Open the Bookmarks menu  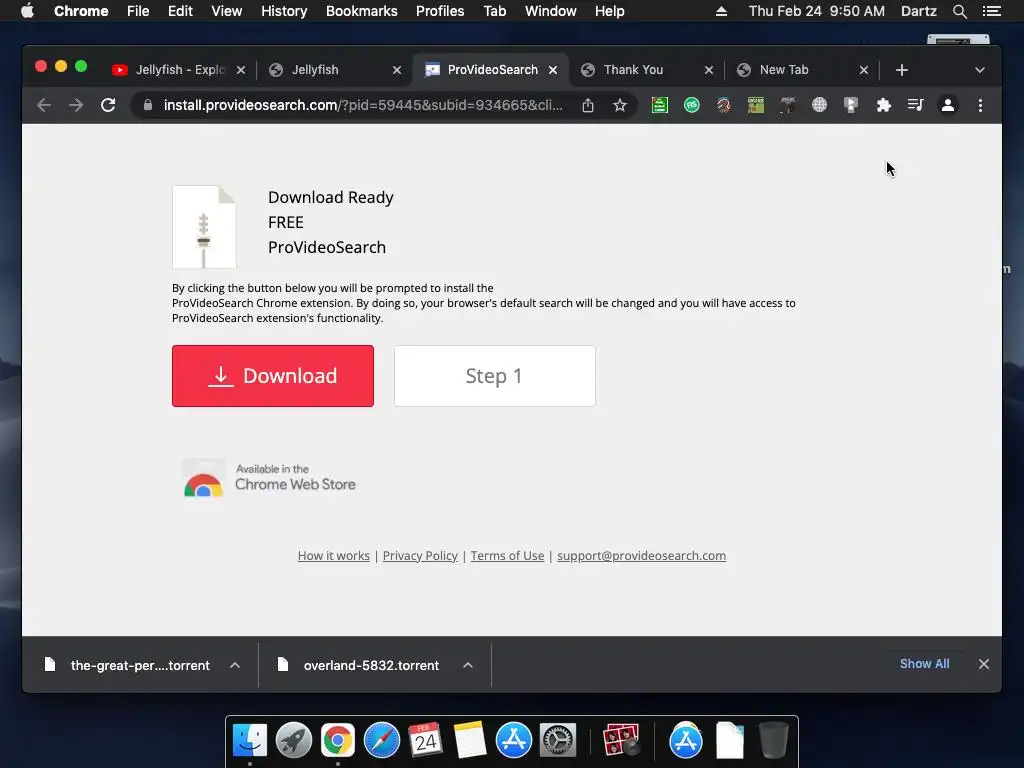pos(362,11)
